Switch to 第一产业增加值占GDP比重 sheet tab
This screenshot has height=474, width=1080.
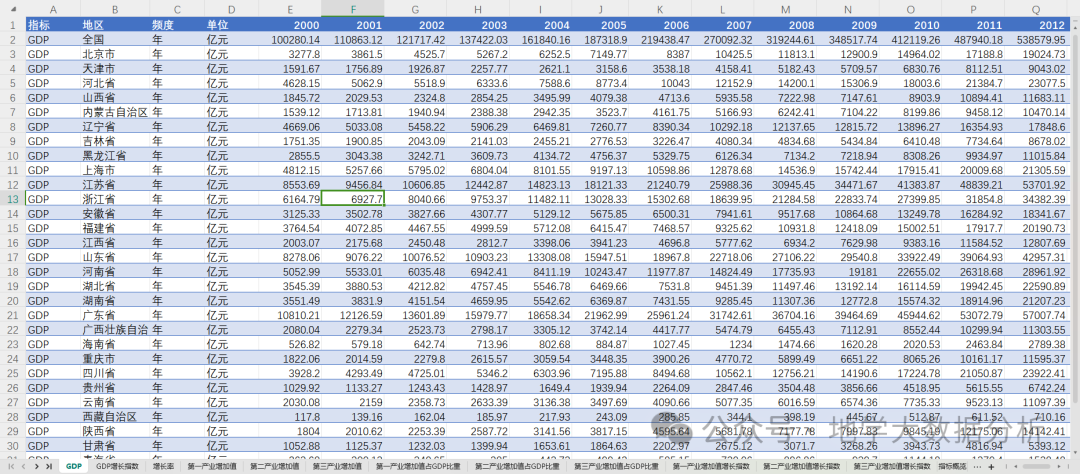point(417,466)
